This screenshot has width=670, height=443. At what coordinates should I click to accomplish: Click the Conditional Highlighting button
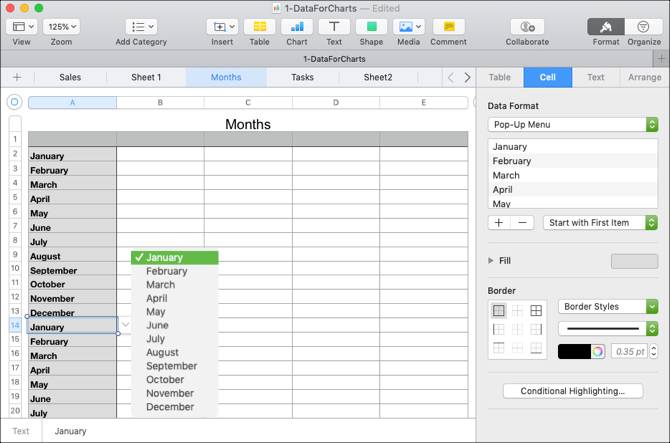click(x=573, y=391)
